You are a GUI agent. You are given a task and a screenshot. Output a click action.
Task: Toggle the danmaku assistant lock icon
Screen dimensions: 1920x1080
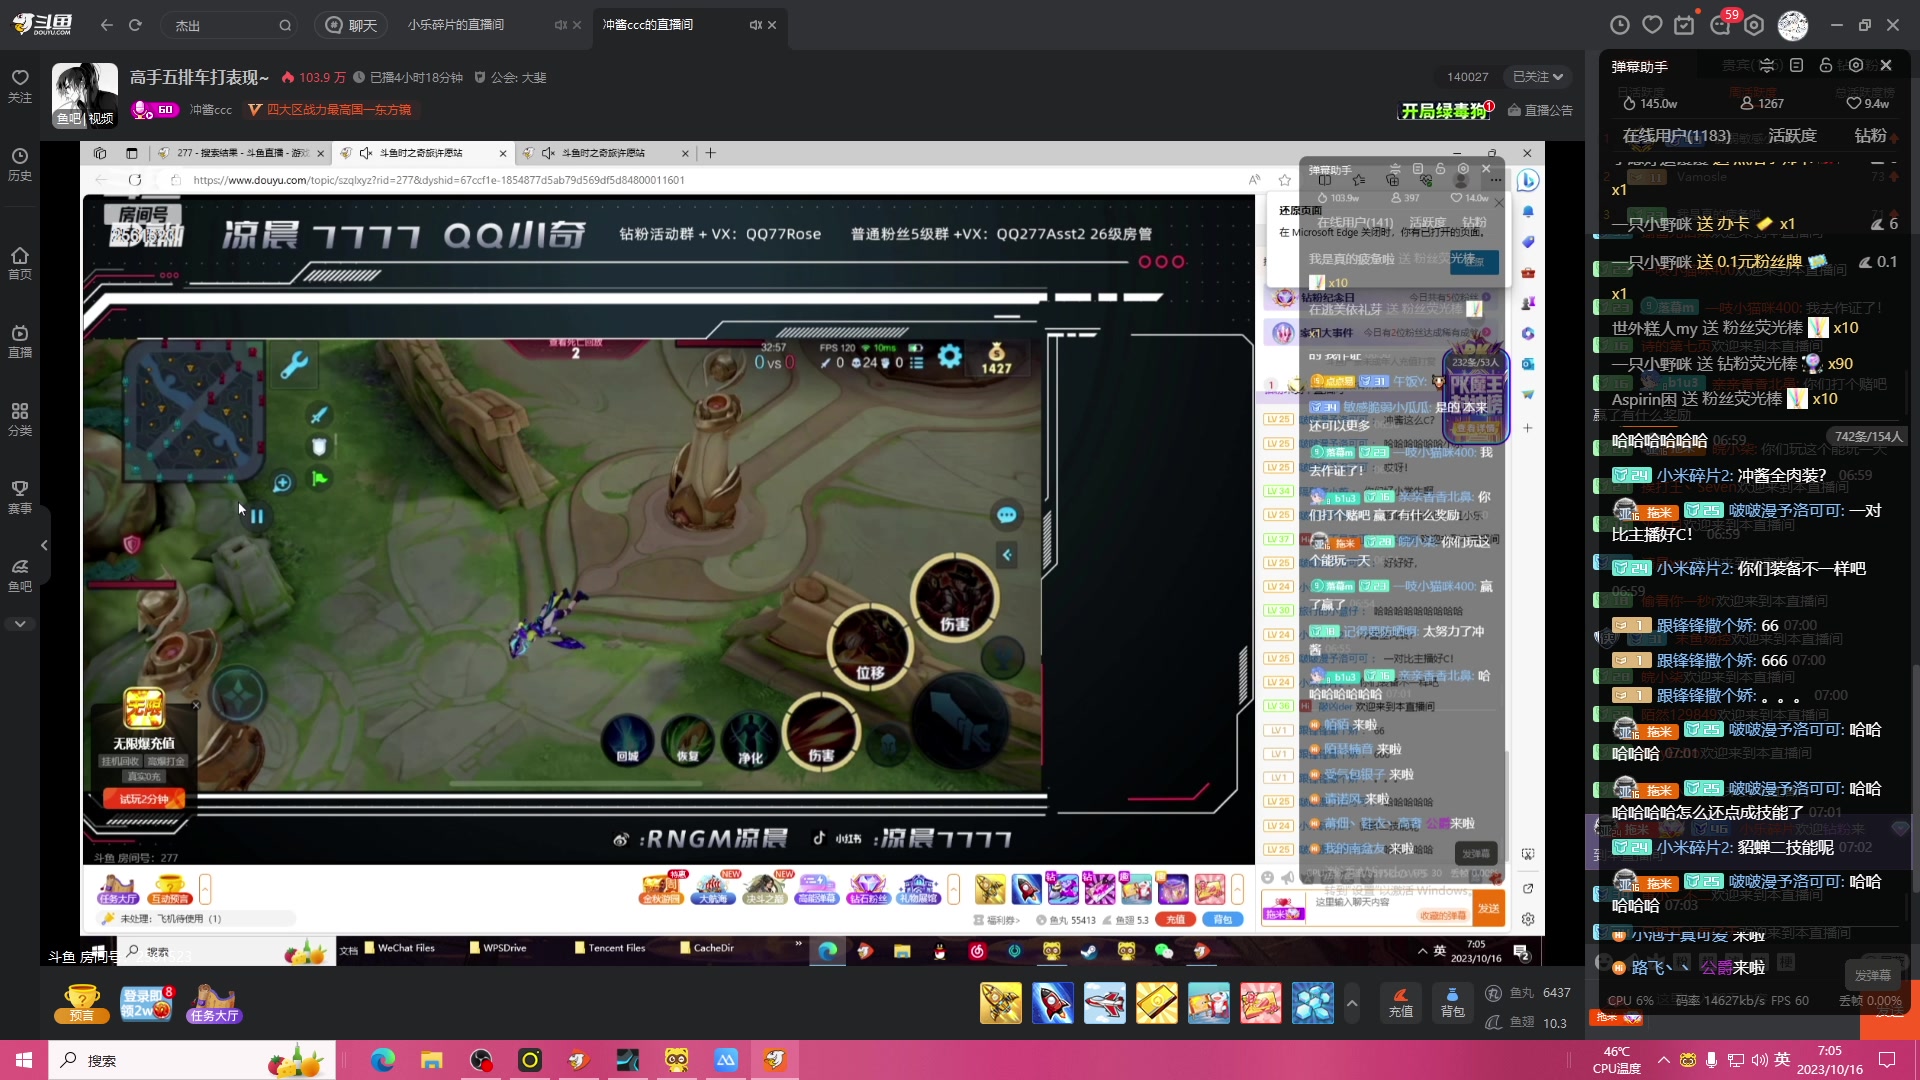pos(1826,66)
